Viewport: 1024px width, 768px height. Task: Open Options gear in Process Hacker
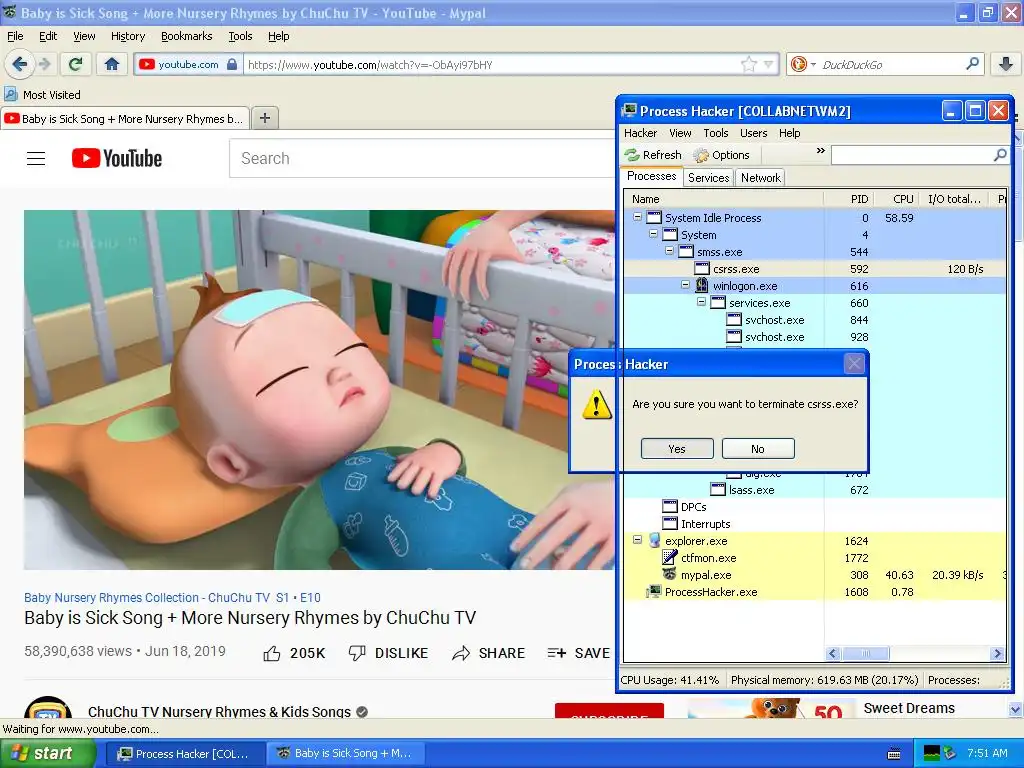coord(701,155)
